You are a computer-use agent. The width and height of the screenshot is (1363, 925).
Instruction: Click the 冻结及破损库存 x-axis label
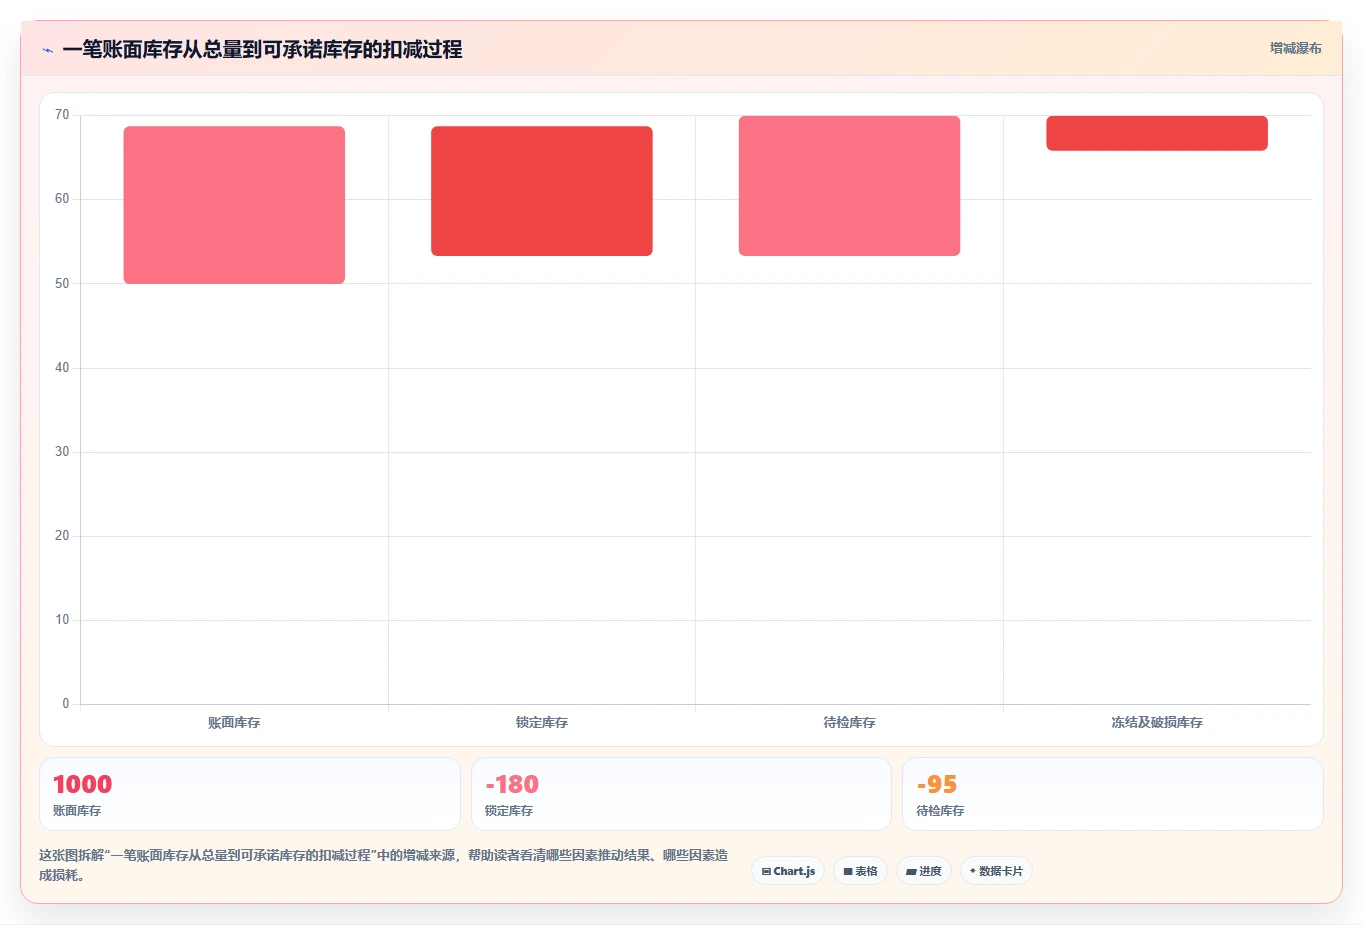1157,722
